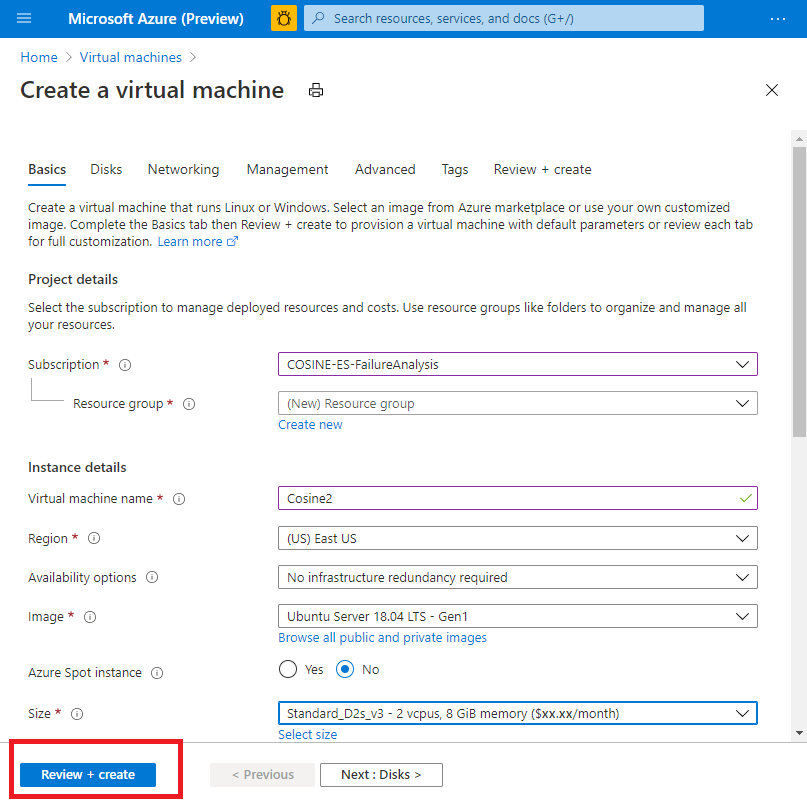Show info tooltip for Subscription
Image resolution: width=807 pixels, height=810 pixels.
(125, 365)
